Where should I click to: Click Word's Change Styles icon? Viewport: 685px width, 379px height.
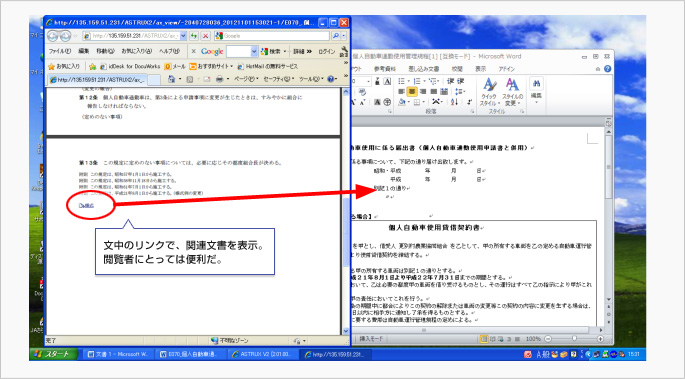[x=512, y=92]
